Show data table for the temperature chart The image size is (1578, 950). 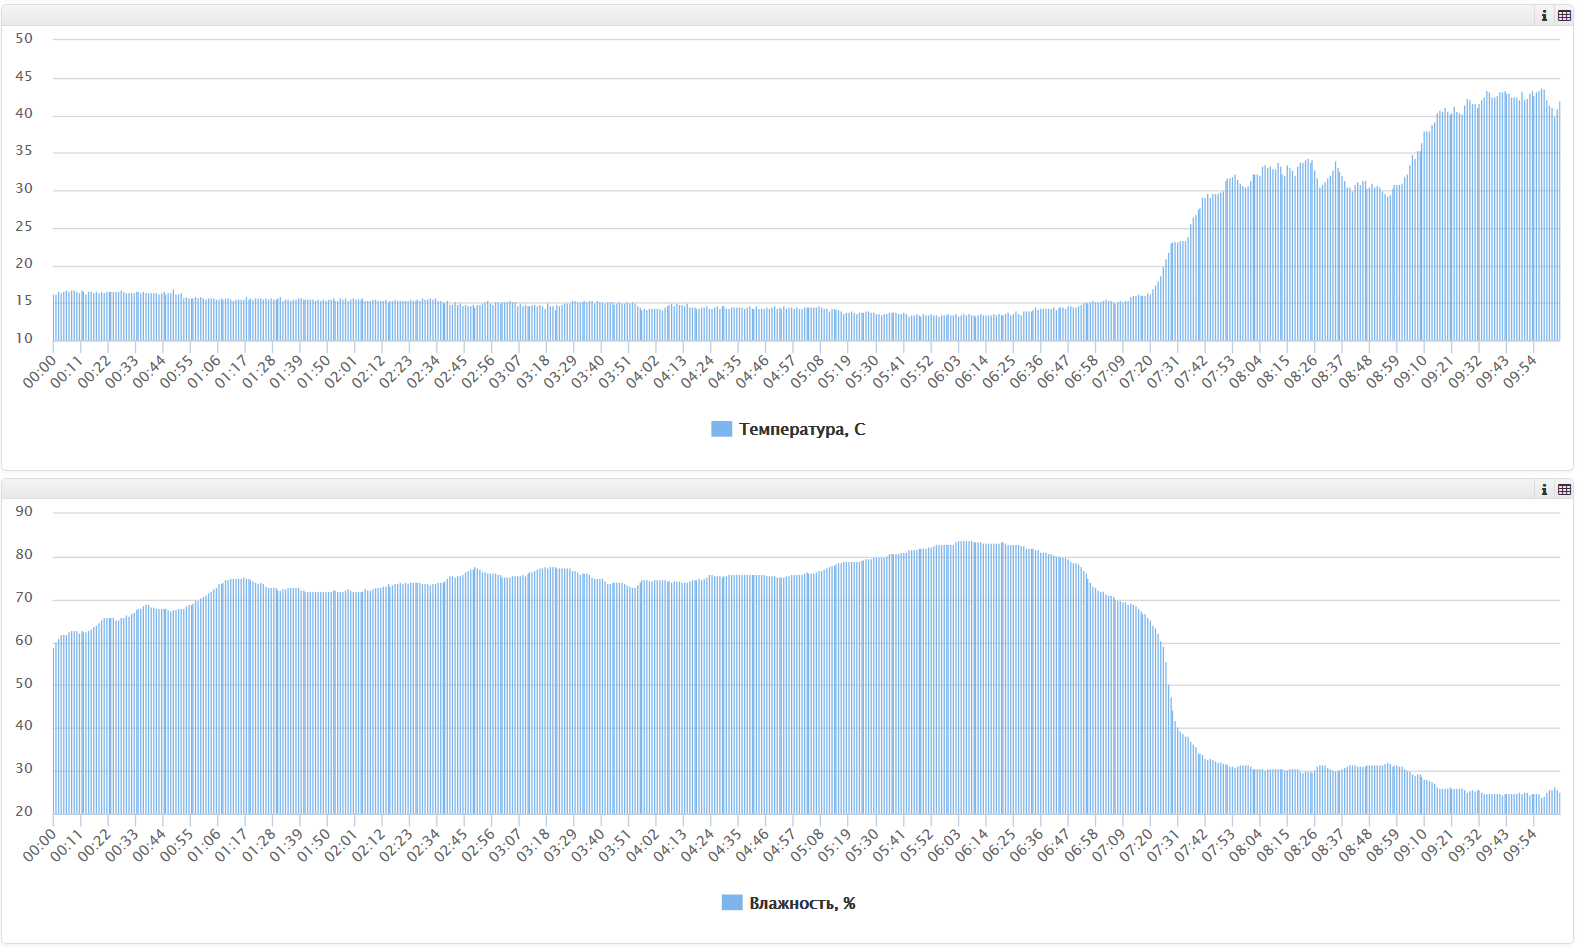[x=1564, y=15]
